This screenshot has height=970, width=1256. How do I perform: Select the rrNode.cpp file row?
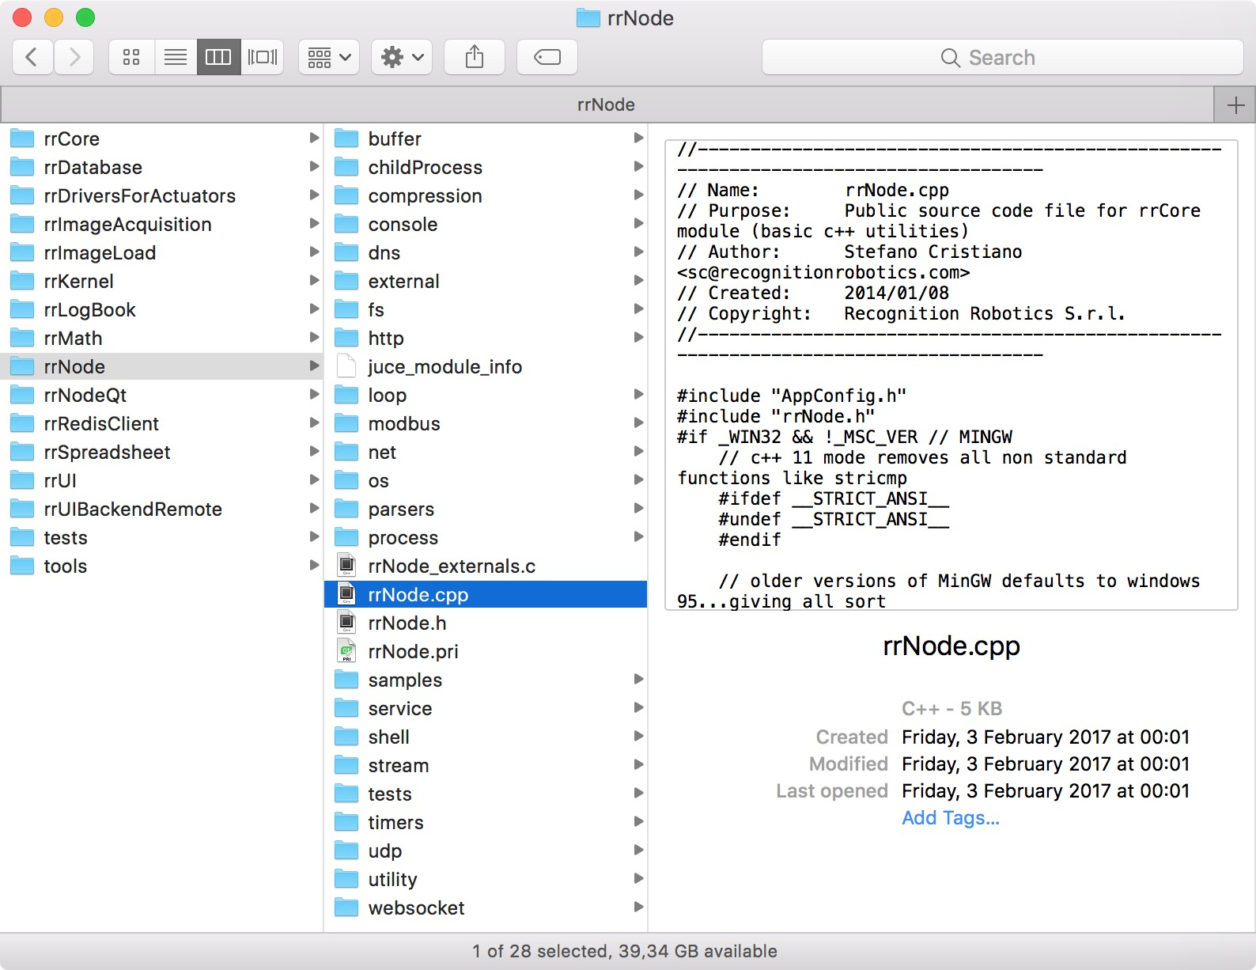(x=486, y=594)
